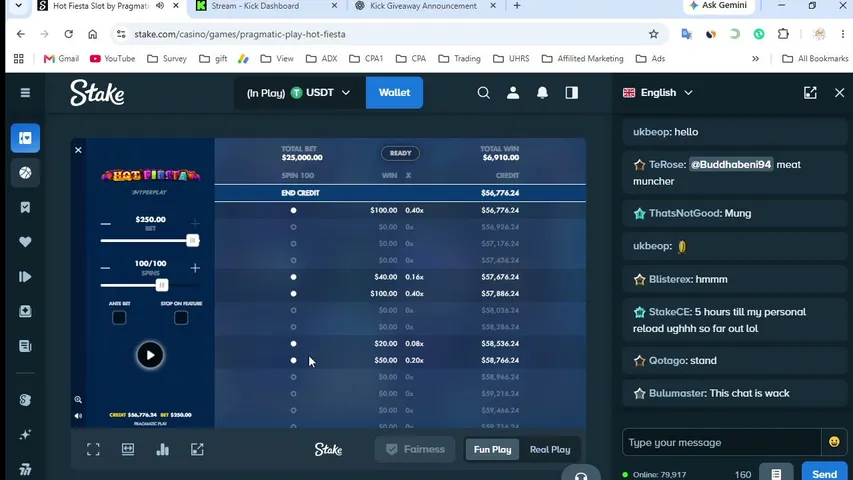Pop out the chat window
The width and height of the screenshot is (853, 480).
click(x=810, y=93)
